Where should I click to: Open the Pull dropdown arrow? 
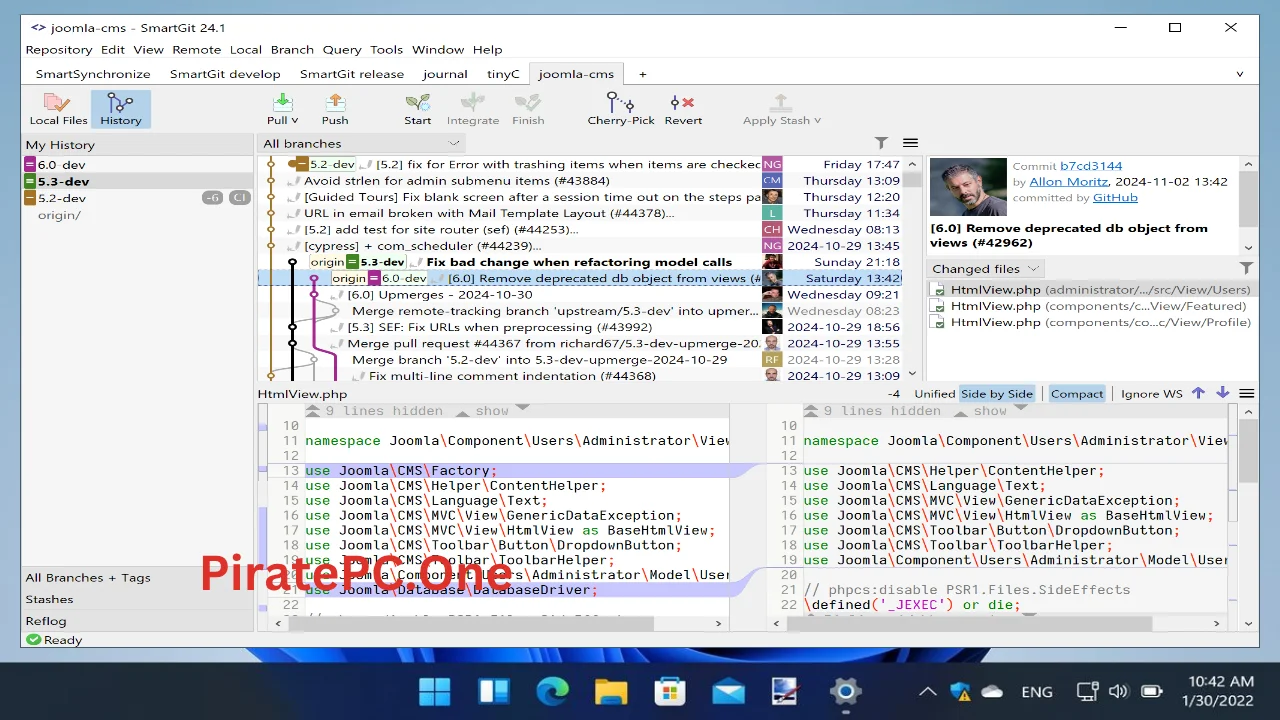[294, 121]
